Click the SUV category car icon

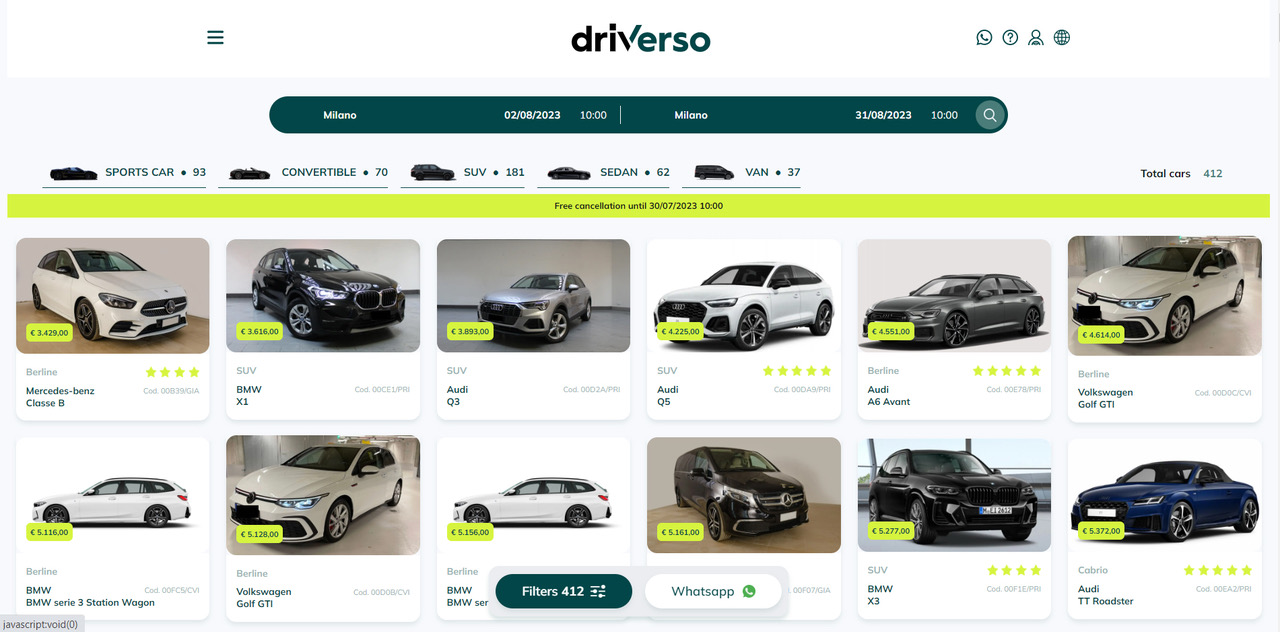tap(432, 172)
